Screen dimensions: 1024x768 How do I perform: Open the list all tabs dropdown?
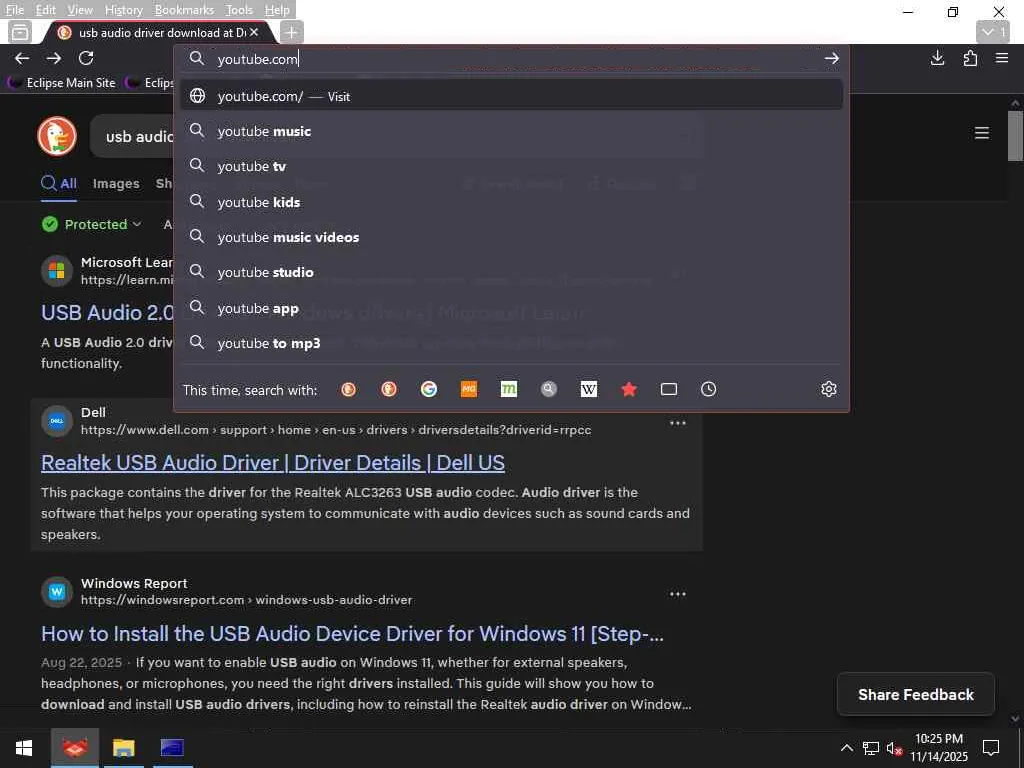click(993, 32)
